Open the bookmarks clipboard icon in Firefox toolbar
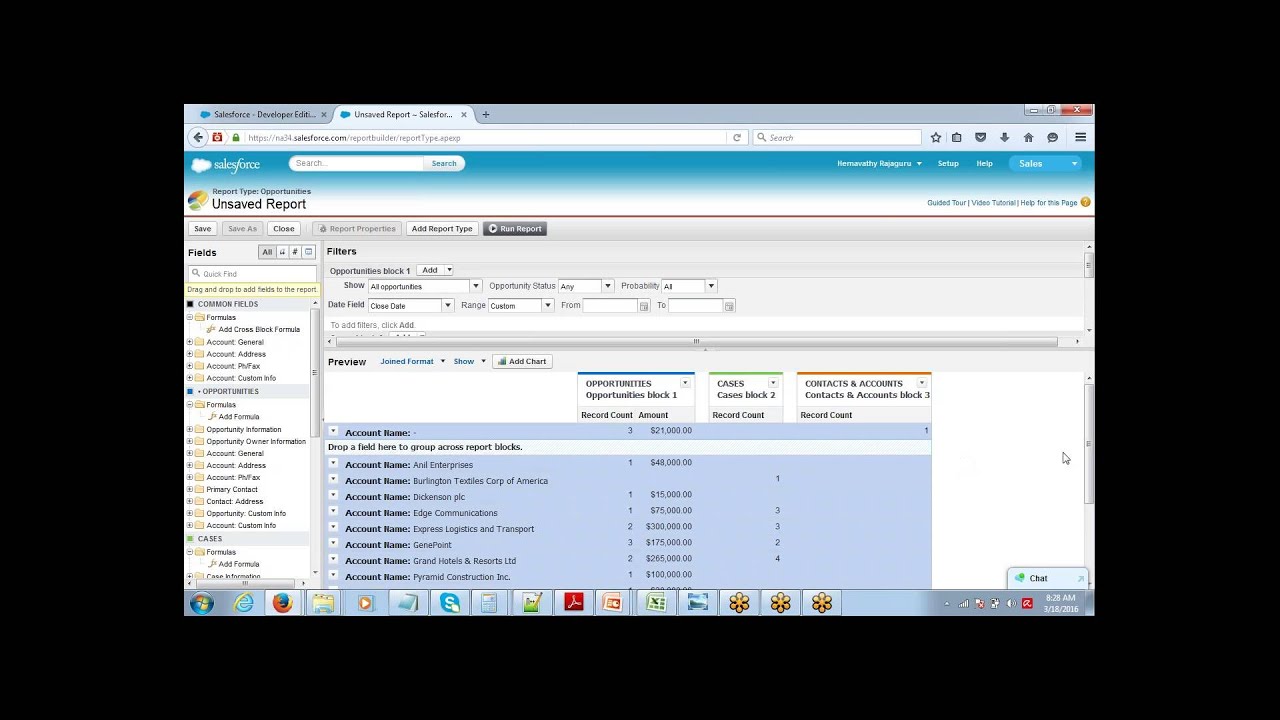 (957, 138)
